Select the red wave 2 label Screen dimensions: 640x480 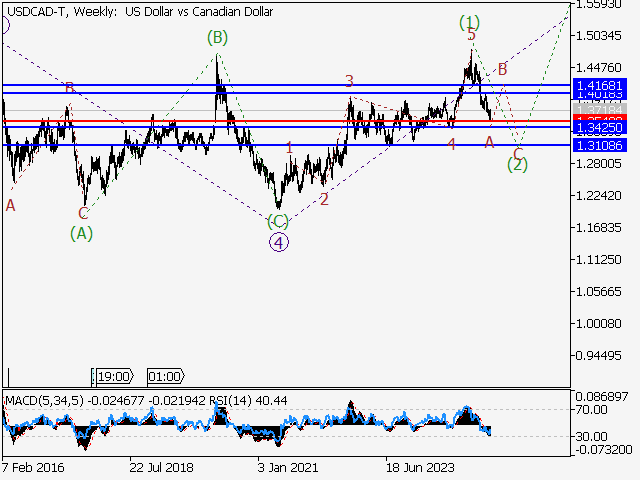(324, 199)
